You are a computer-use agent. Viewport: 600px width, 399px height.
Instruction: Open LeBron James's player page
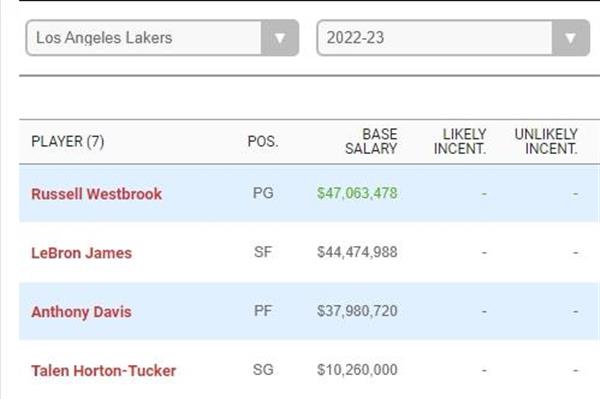coord(82,253)
